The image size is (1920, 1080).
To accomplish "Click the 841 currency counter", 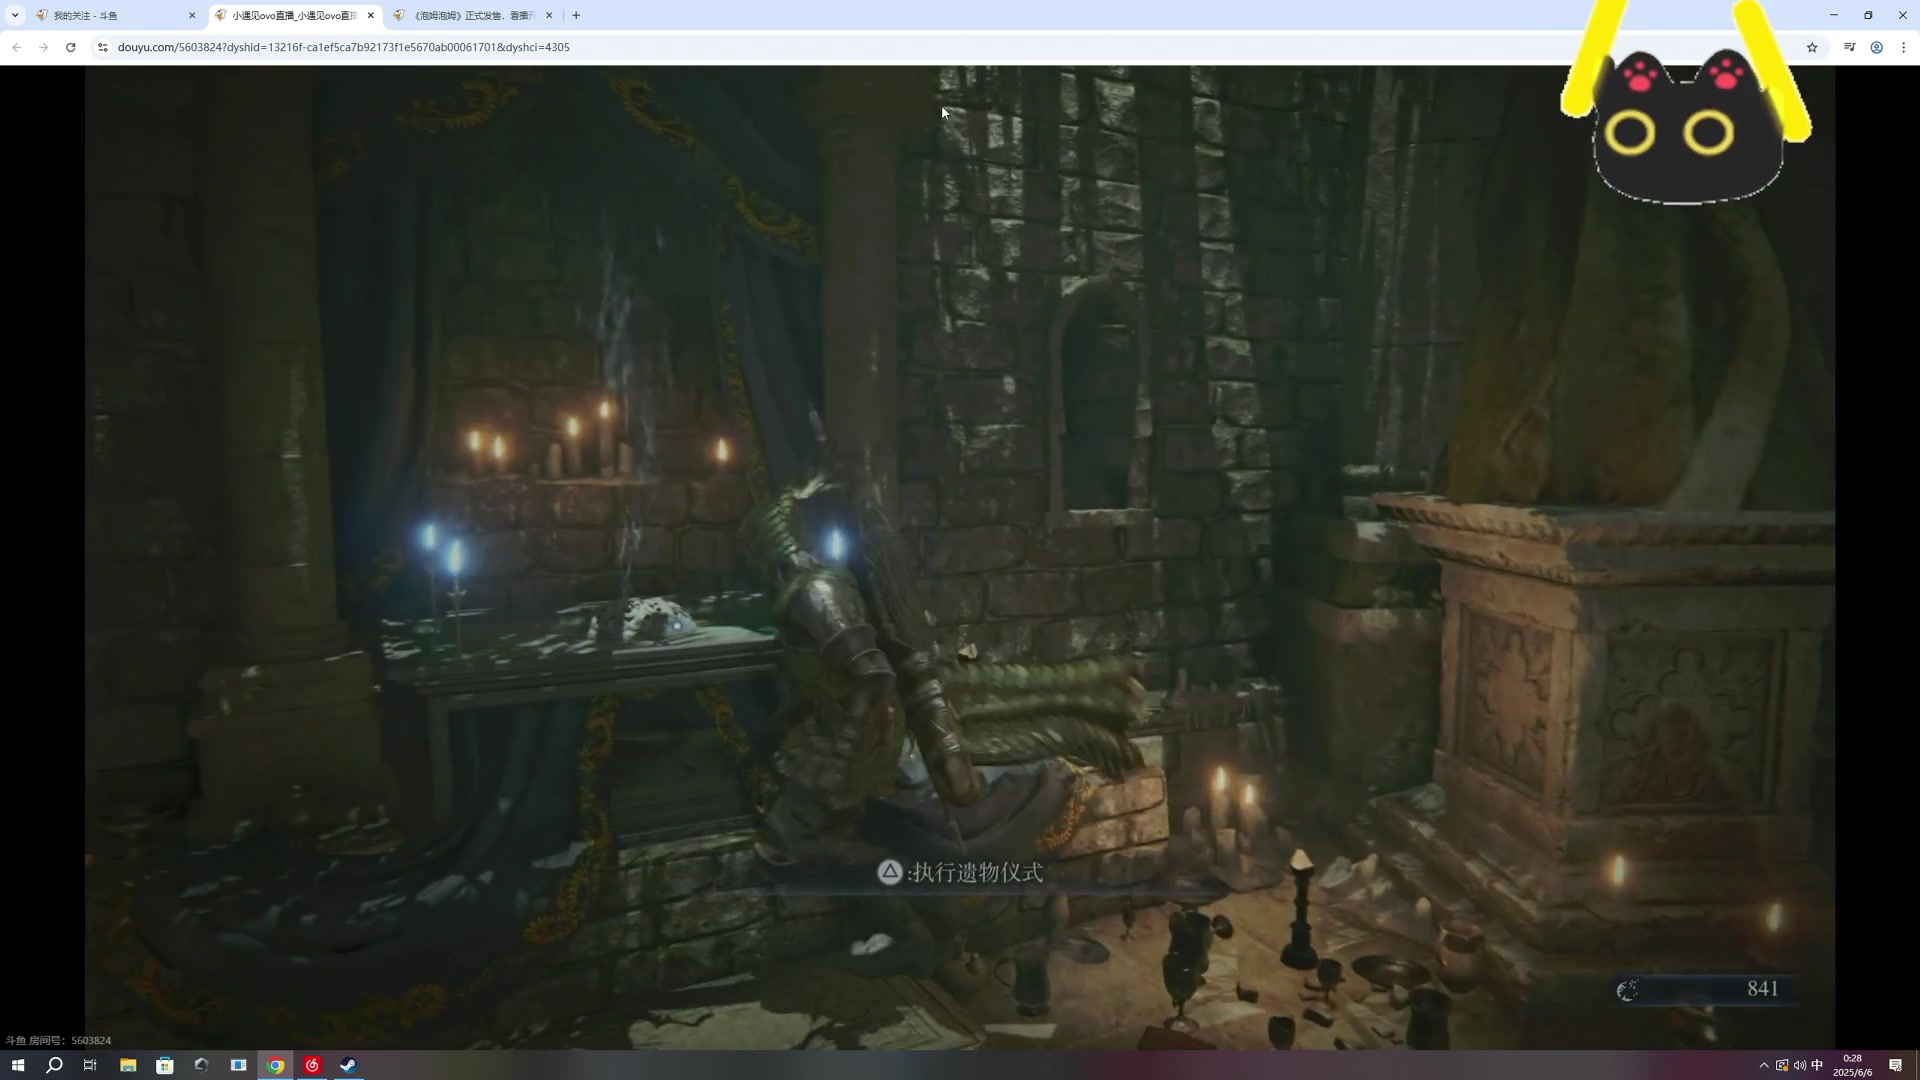I will [x=1706, y=989].
